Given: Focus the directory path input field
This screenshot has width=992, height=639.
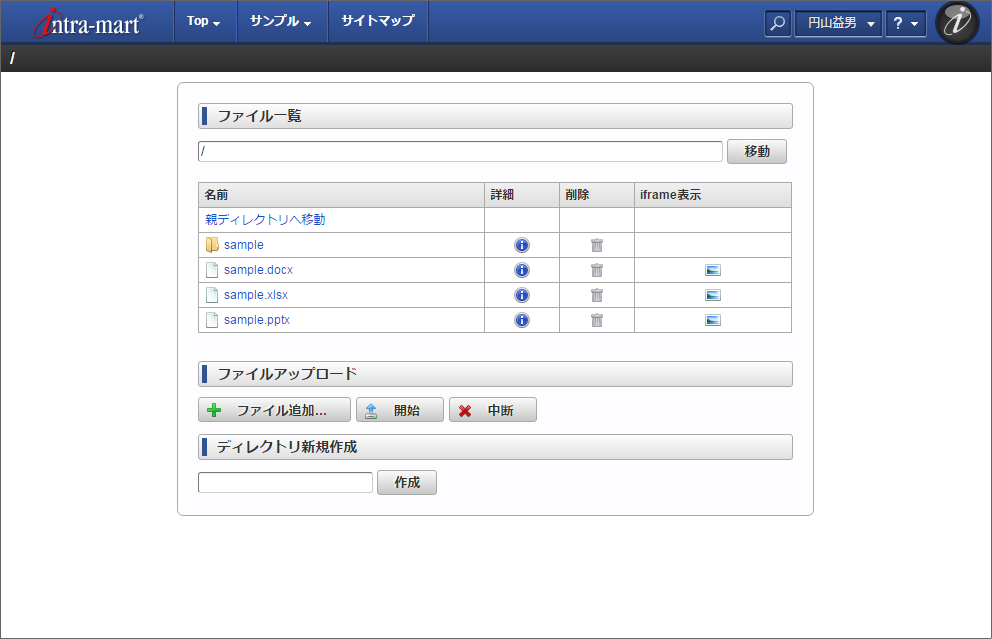Looking at the screenshot, I should [460, 151].
